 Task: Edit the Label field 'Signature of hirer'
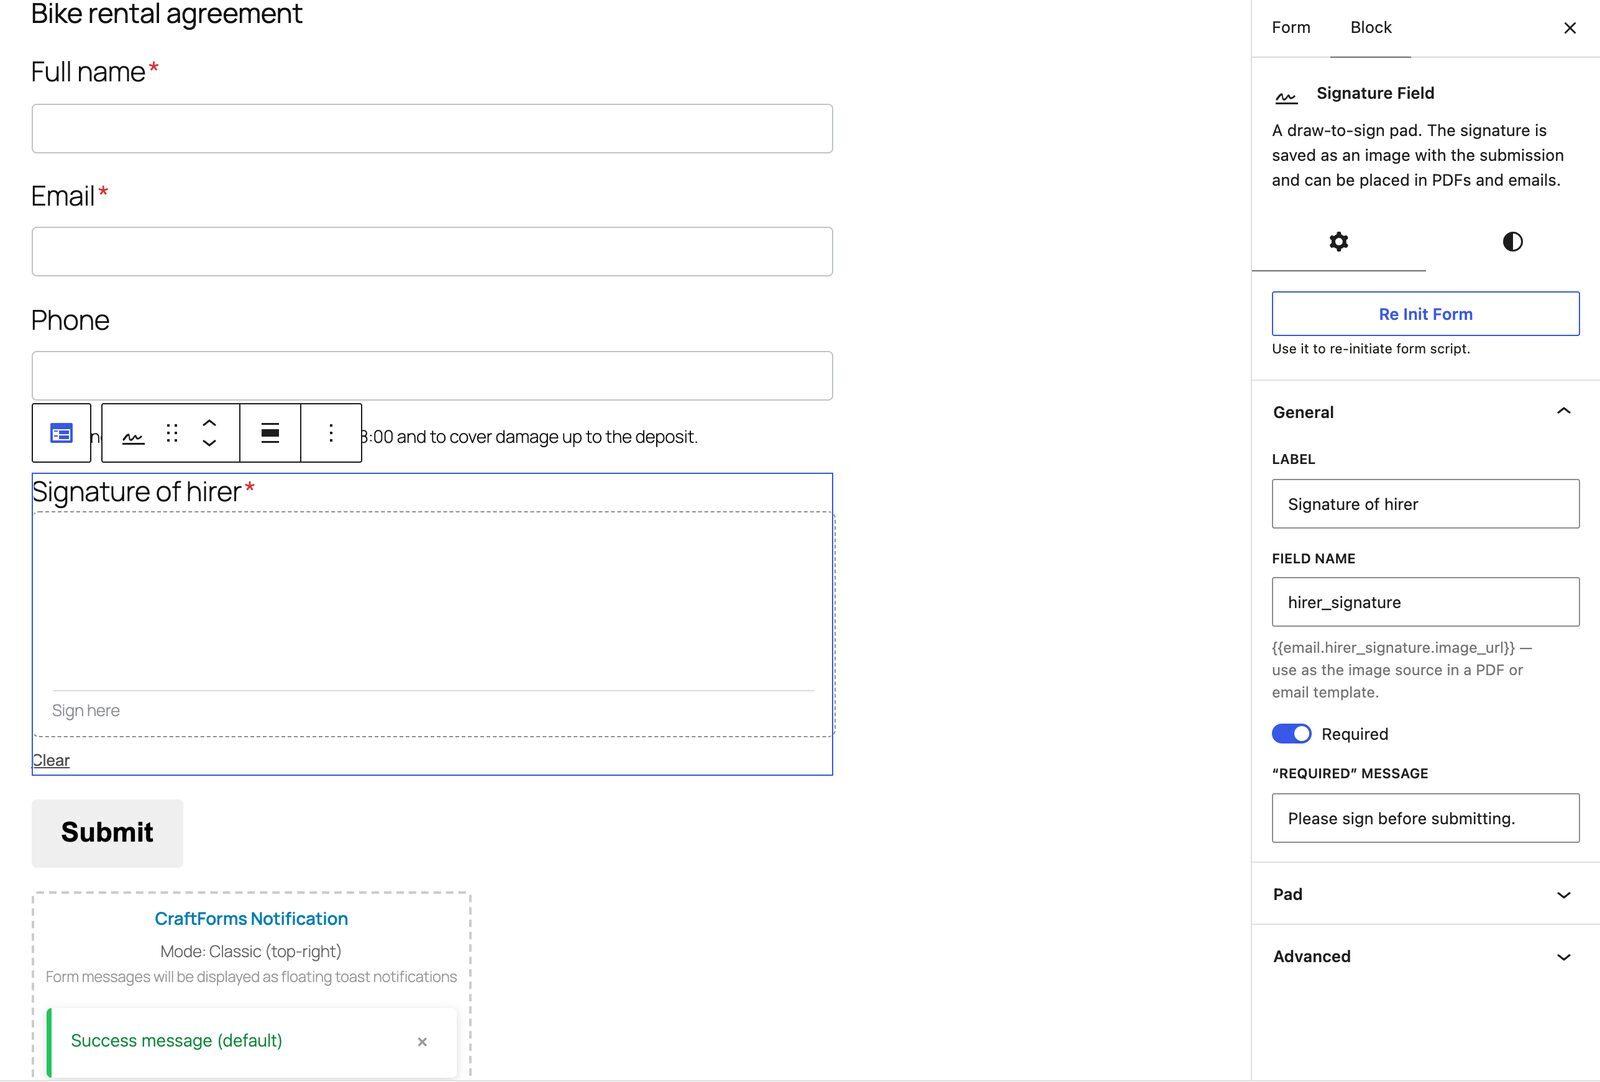[x=1425, y=504]
